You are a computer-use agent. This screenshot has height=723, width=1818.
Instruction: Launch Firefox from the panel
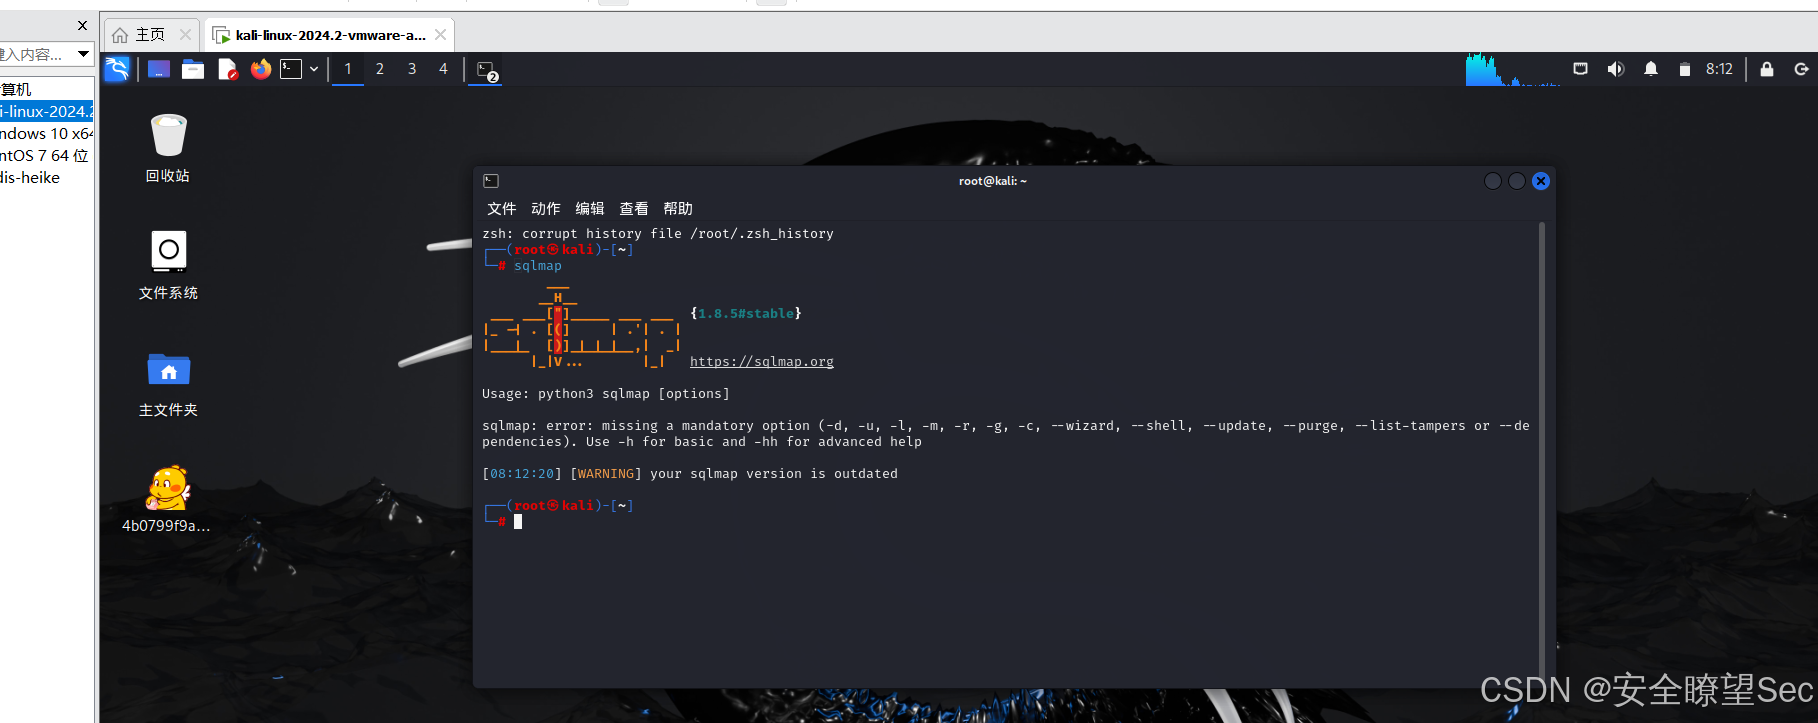(261, 69)
